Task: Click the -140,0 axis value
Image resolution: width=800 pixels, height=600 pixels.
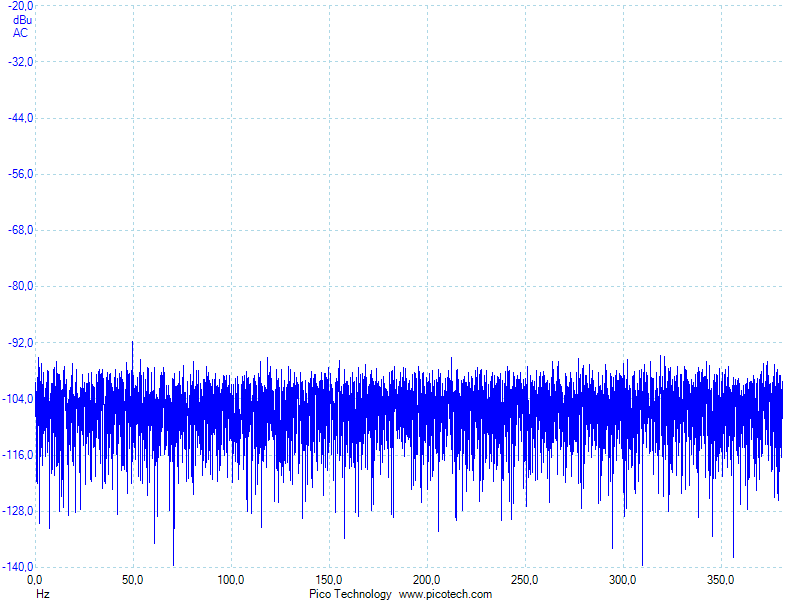Action: (18, 567)
